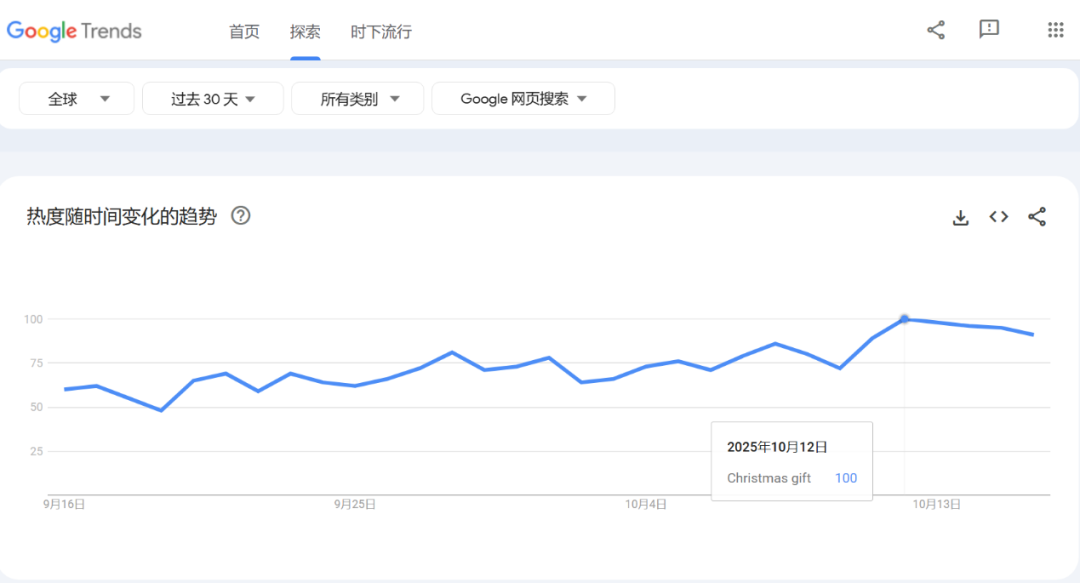Viewport: 1080px width, 583px height.
Task: Open the Google 网页搜索 search type dropdown
Action: (523, 99)
